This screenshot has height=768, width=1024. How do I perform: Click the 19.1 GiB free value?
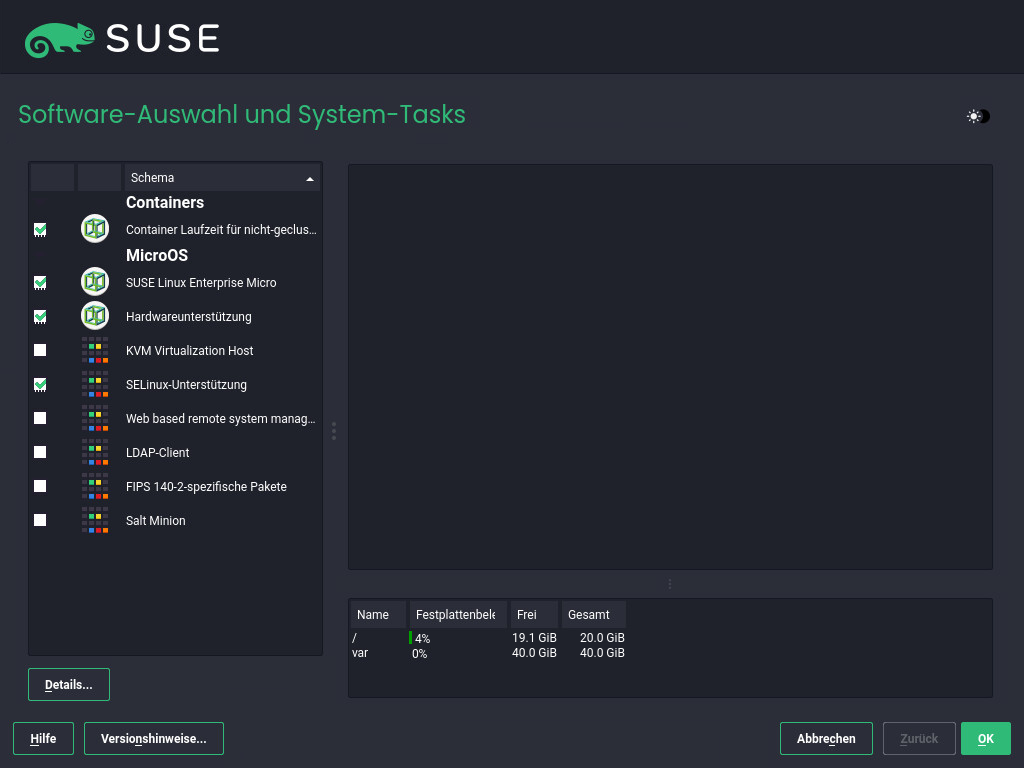(534, 637)
